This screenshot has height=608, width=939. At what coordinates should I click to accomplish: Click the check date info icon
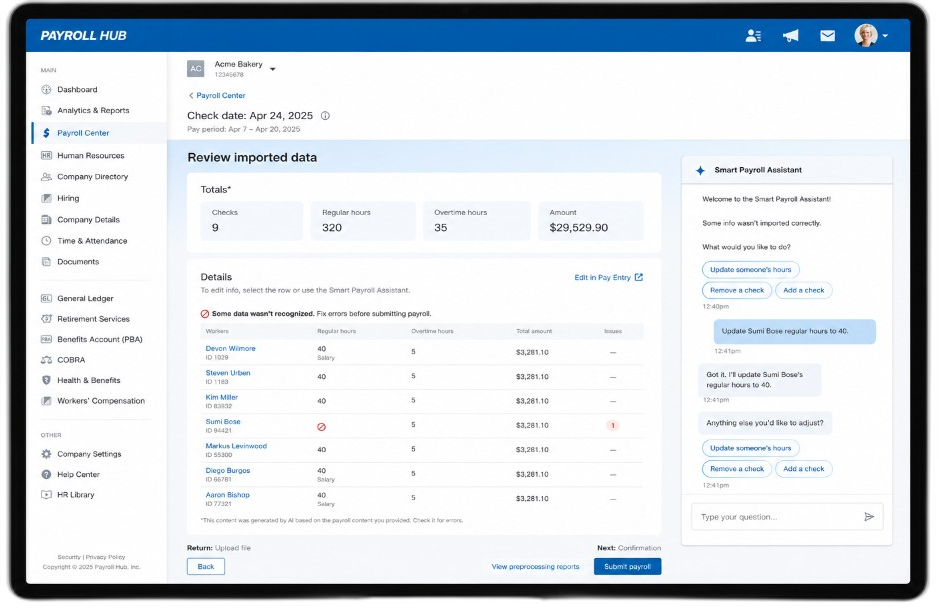click(x=325, y=116)
